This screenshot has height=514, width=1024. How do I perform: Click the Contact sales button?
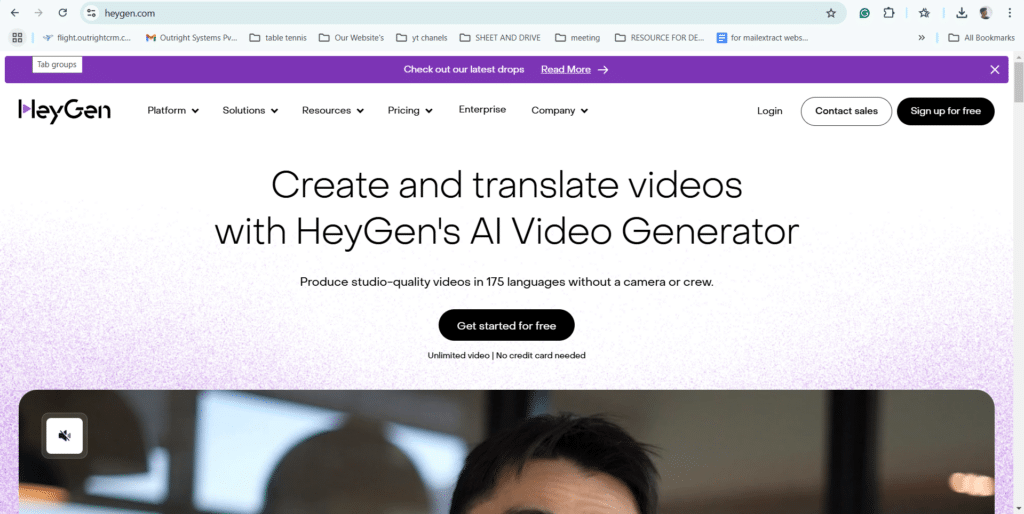pos(846,111)
